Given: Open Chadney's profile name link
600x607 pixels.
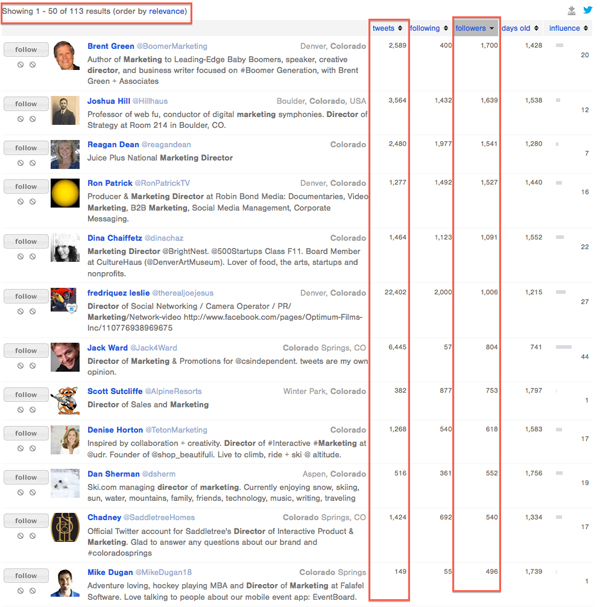Looking at the screenshot, I should click(104, 518).
